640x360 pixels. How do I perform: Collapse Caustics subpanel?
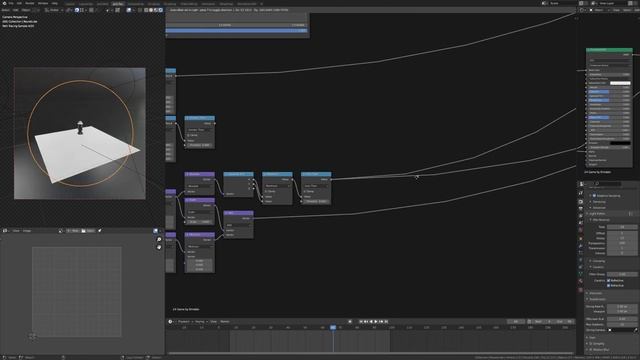pyautogui.click(x=598, y=267)
